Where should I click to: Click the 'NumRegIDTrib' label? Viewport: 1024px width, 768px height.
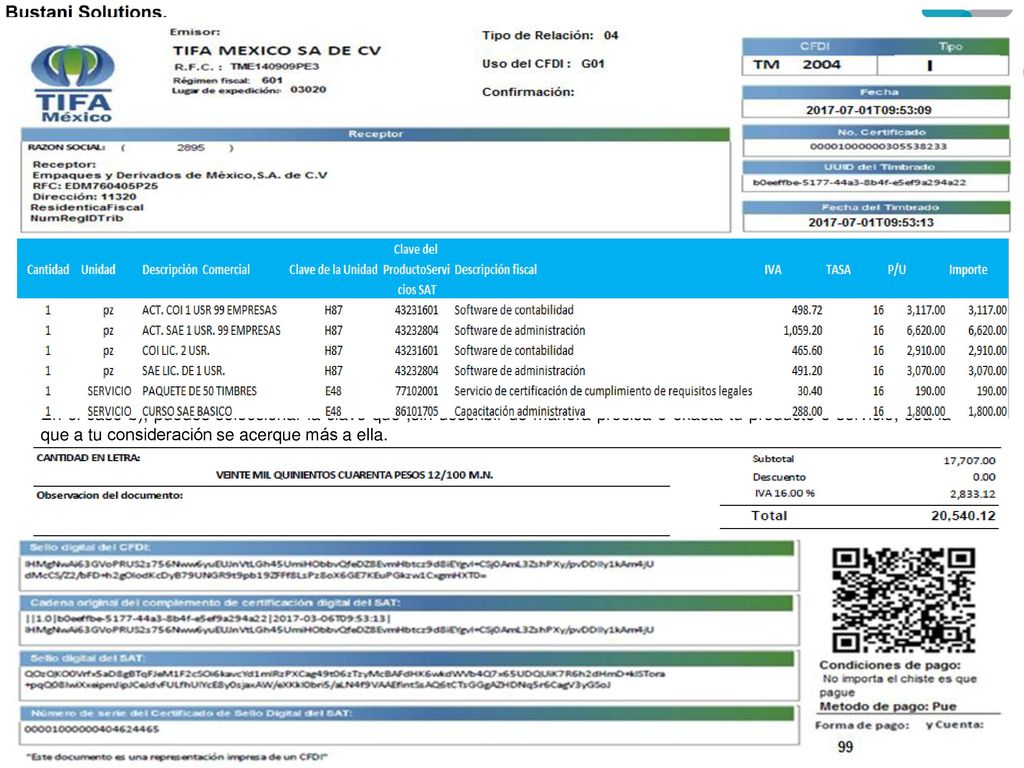coord(76,218)
